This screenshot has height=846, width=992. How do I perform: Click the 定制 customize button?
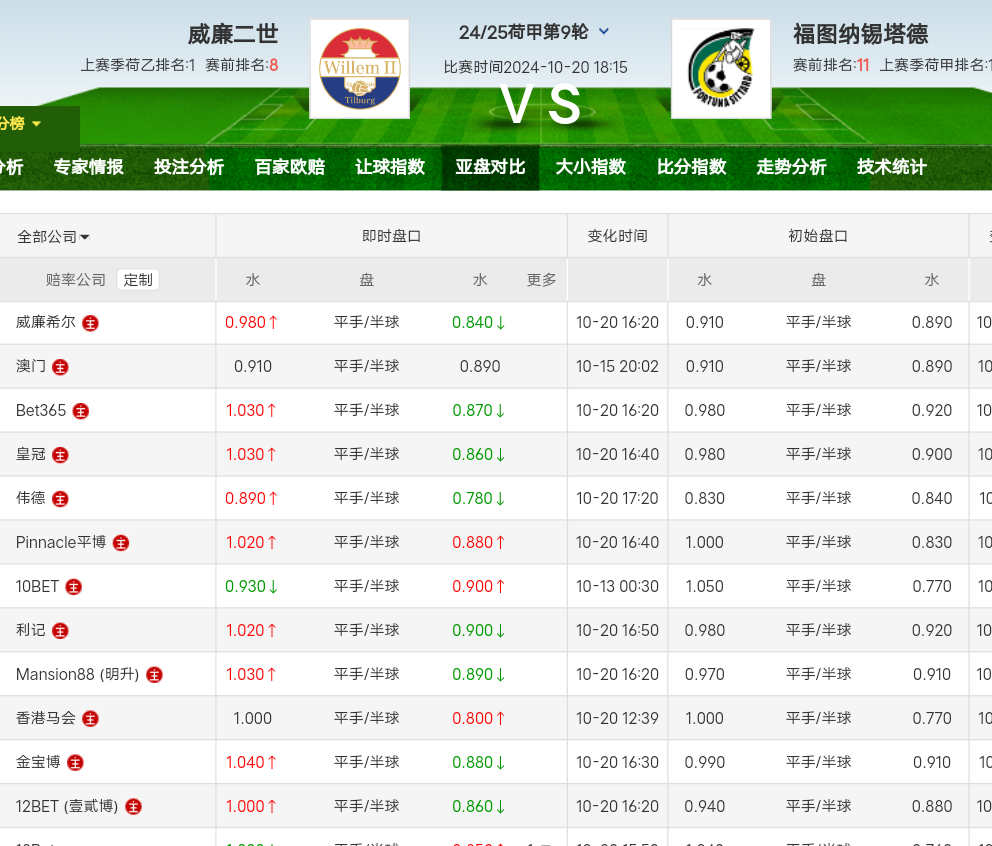(x=138, y=280)
